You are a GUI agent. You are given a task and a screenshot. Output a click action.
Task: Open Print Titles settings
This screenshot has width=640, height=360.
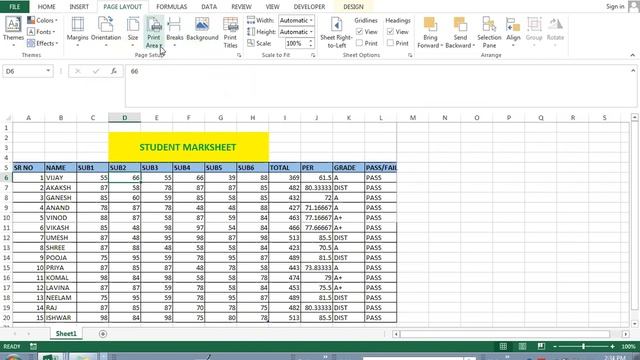[230, 33]
